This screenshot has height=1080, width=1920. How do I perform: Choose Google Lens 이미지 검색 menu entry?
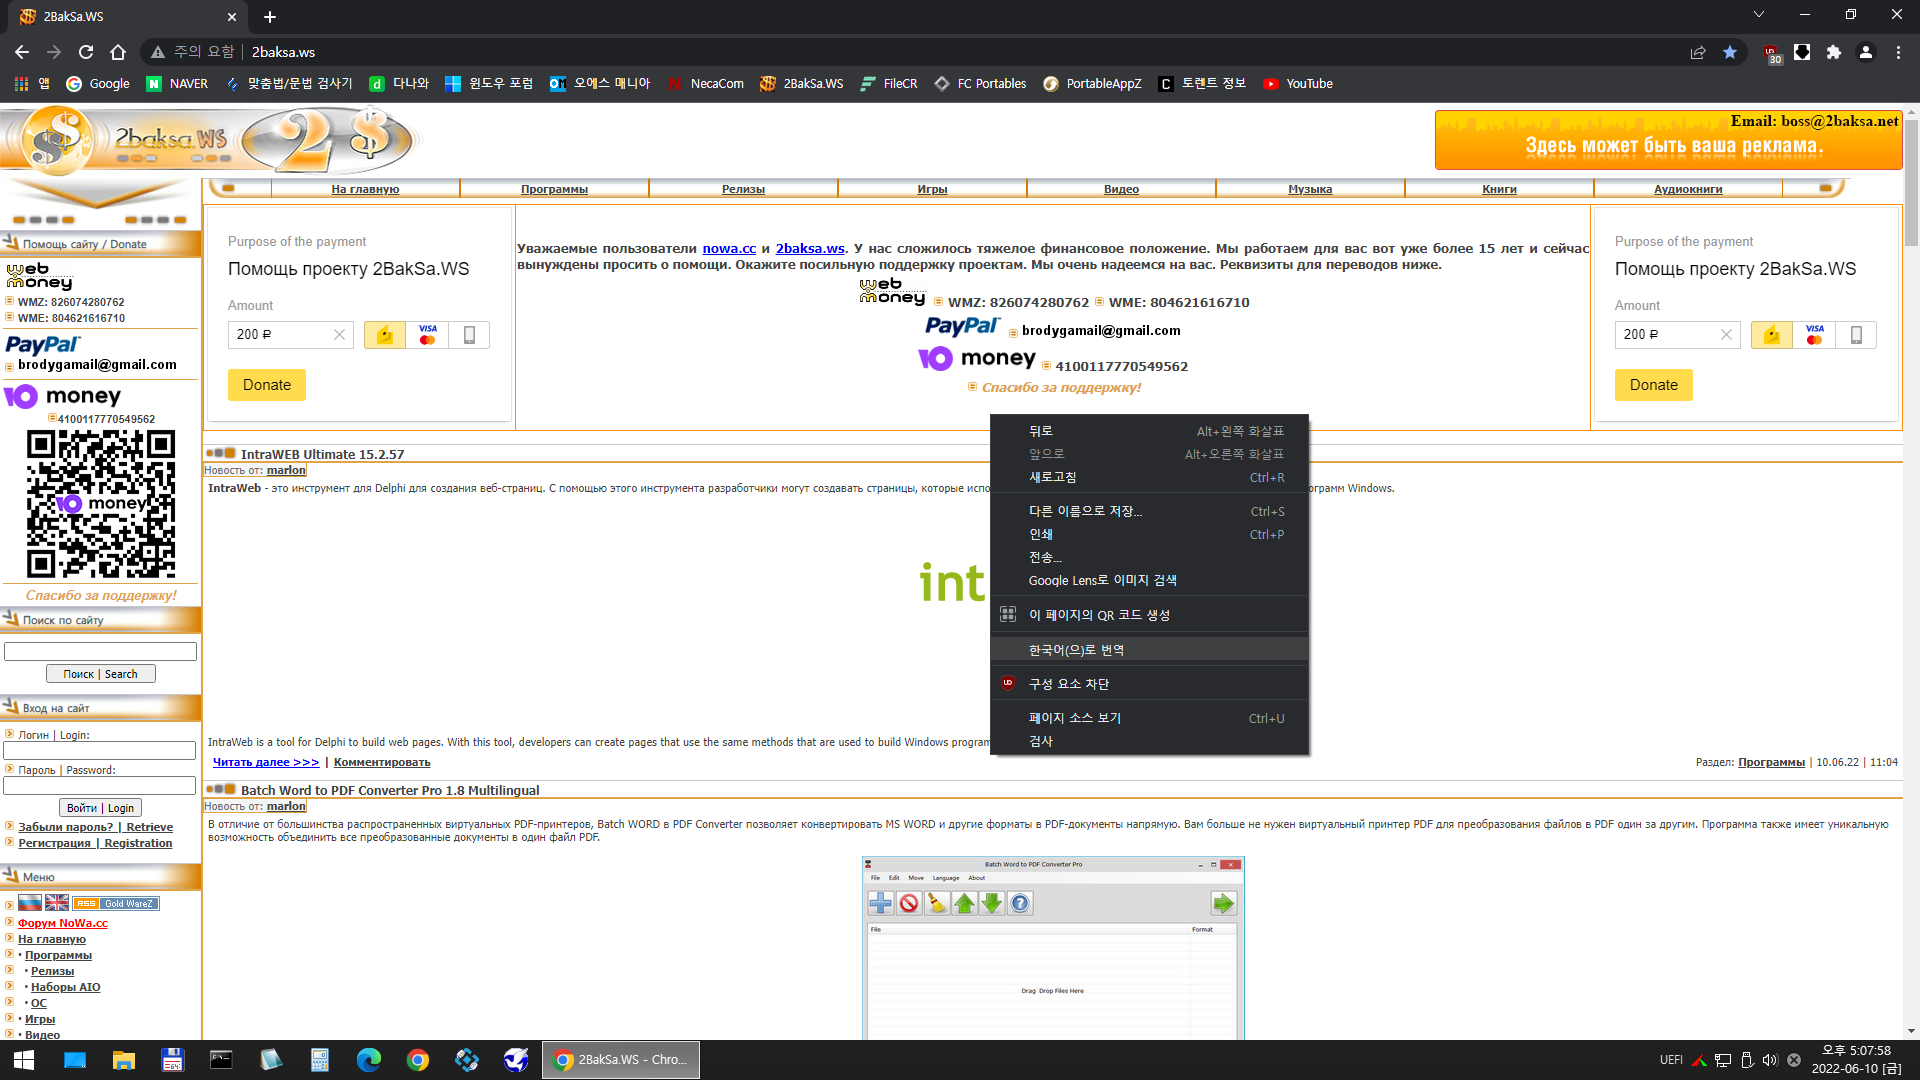pyautogui.click(x=1149, y=580)
